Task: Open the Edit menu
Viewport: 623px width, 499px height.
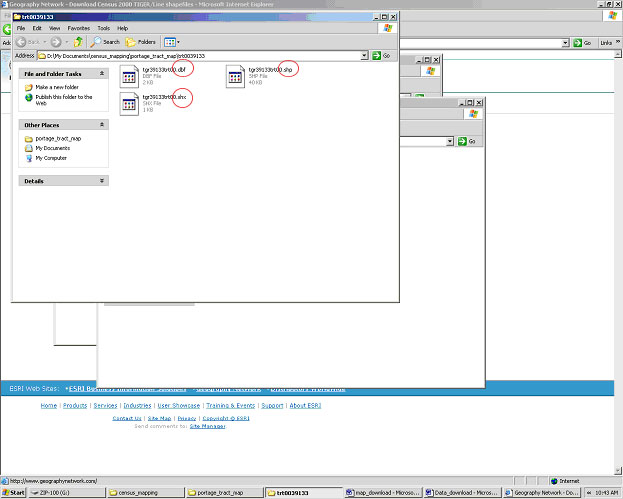Action: click(37, 28)
